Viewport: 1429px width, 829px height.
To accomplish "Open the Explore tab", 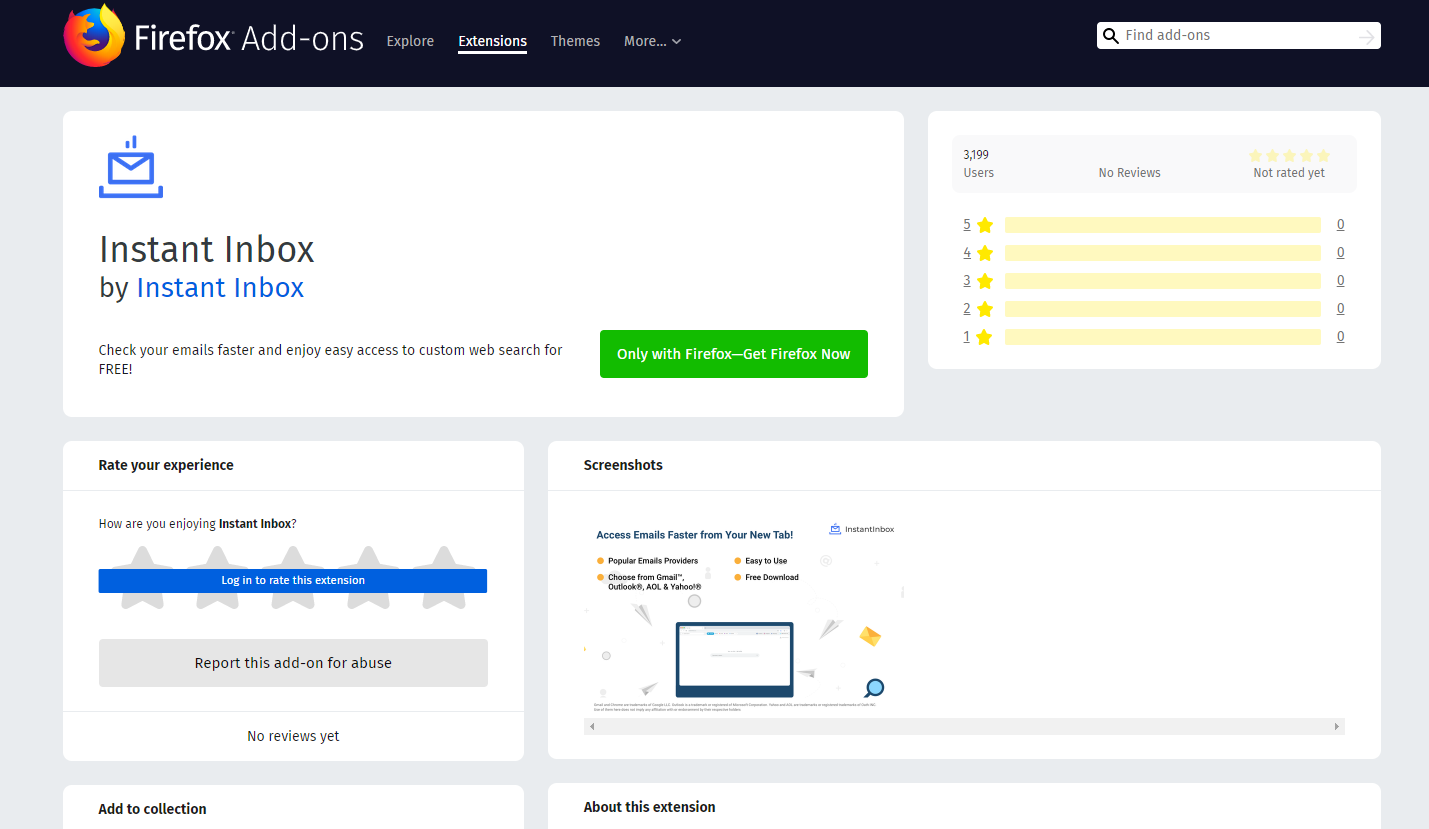I will 410,41.
